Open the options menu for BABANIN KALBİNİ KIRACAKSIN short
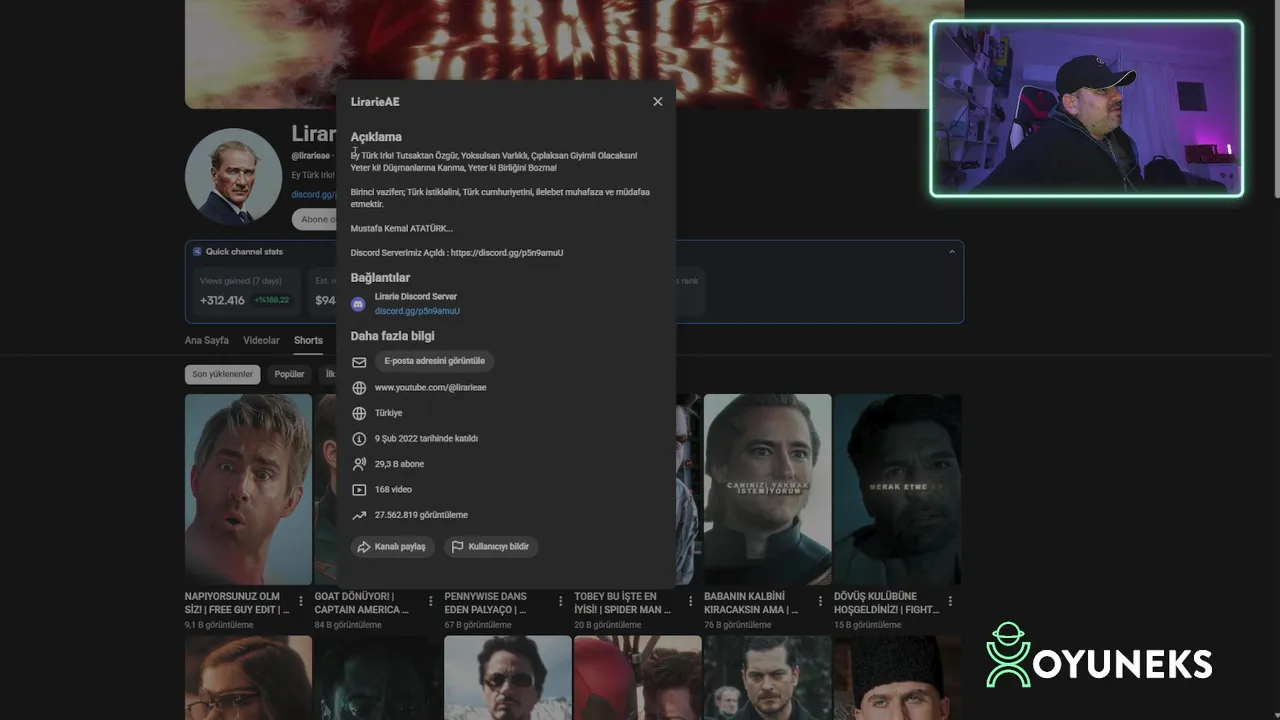1280x720 pixels. coord(820,602)
